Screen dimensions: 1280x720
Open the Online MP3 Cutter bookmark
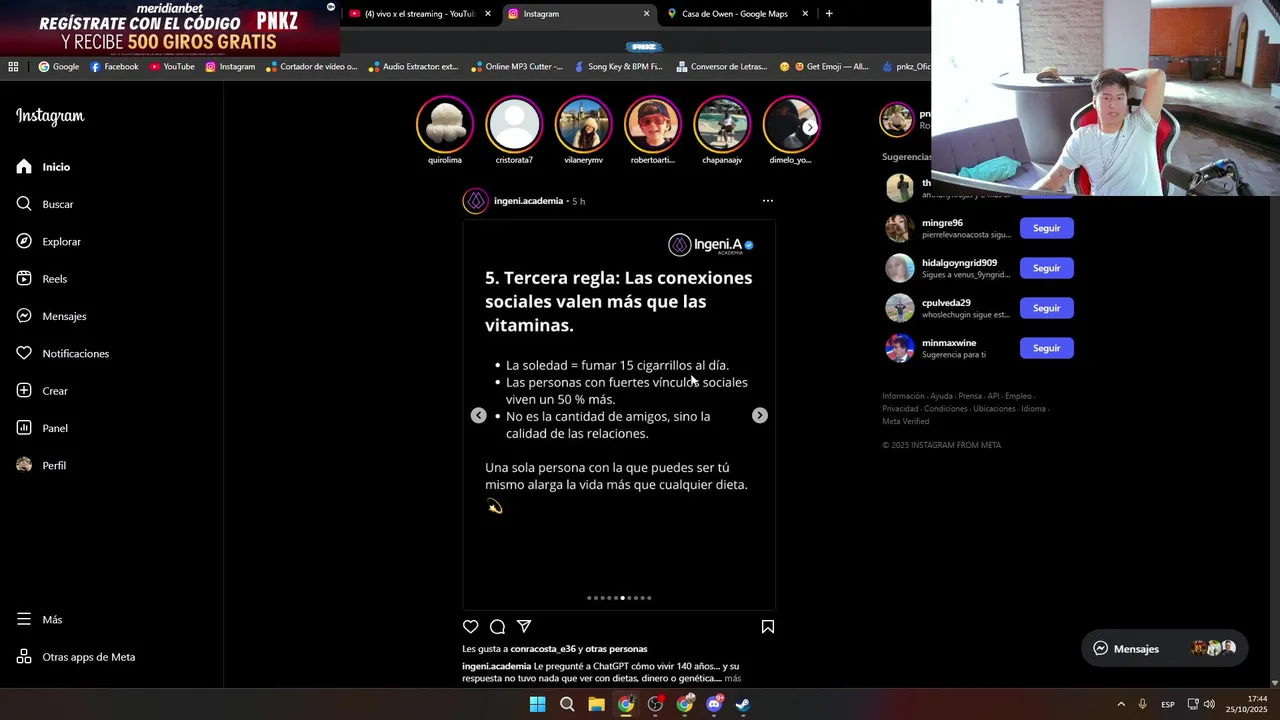tap(516, 67)
